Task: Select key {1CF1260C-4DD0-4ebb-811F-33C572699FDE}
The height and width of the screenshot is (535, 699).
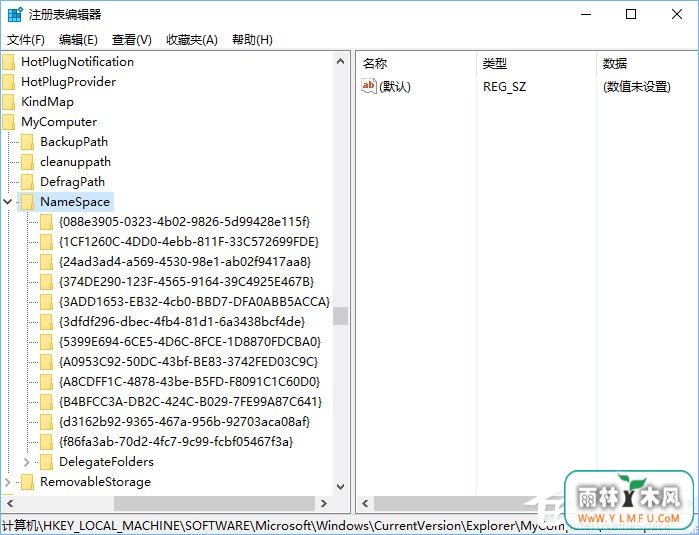Action: pyautogui.click(x=189, y=242)
